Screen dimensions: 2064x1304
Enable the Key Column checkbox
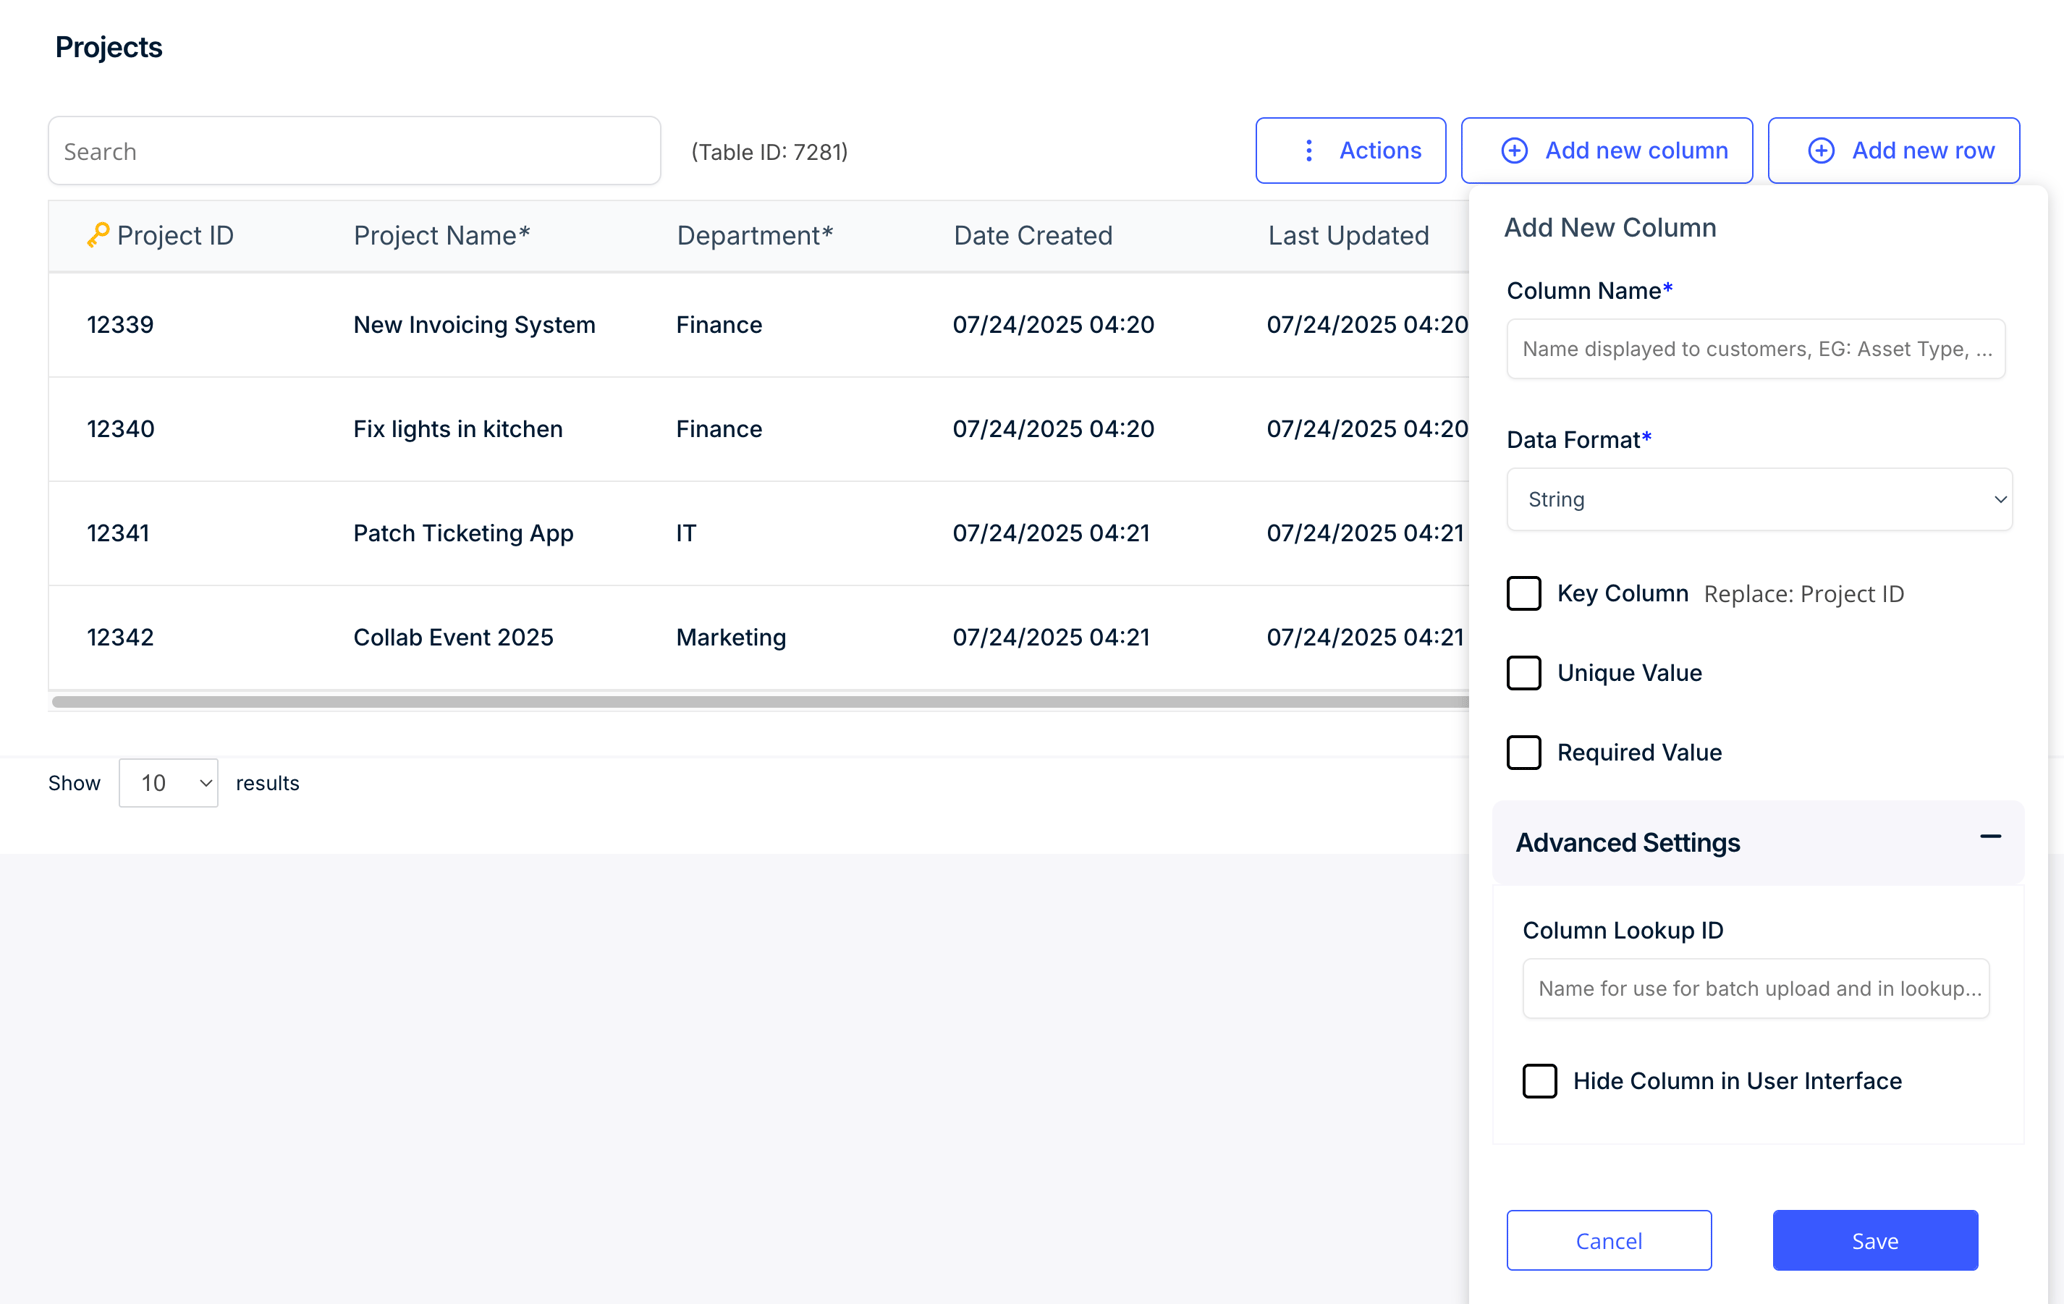[1524, 593]
